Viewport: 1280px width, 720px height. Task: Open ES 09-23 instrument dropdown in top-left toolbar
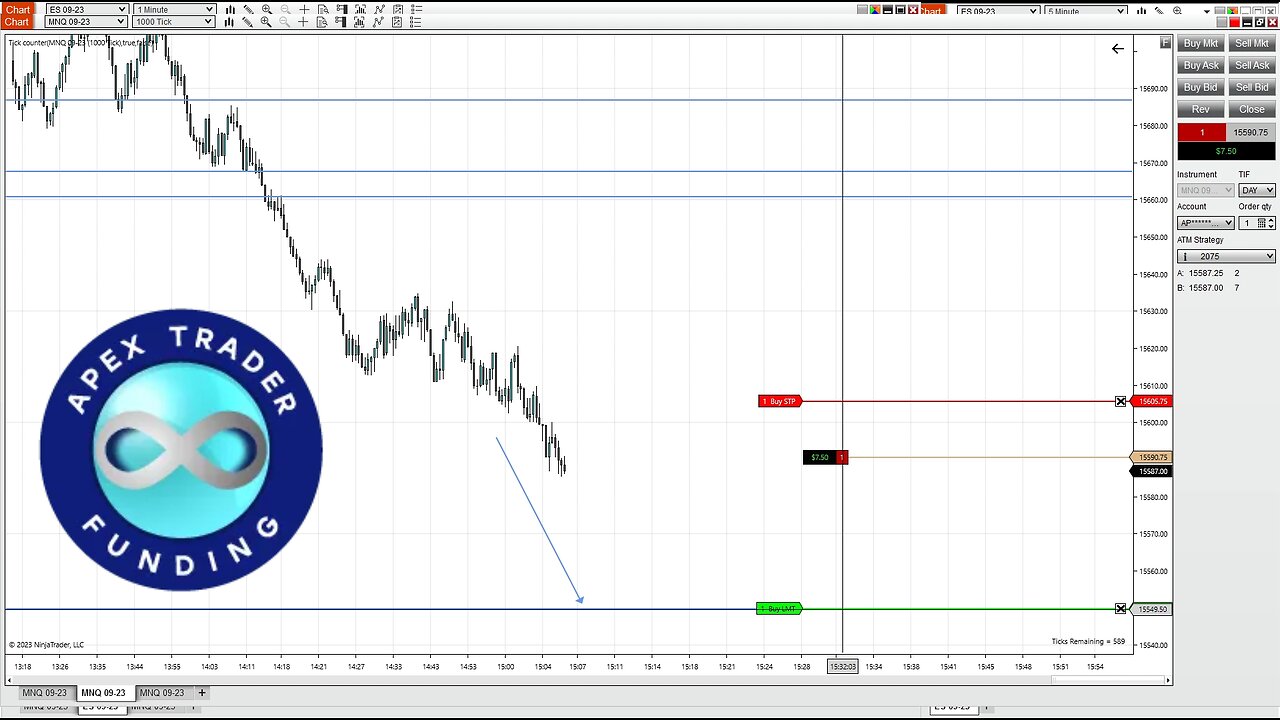[87, 9]
